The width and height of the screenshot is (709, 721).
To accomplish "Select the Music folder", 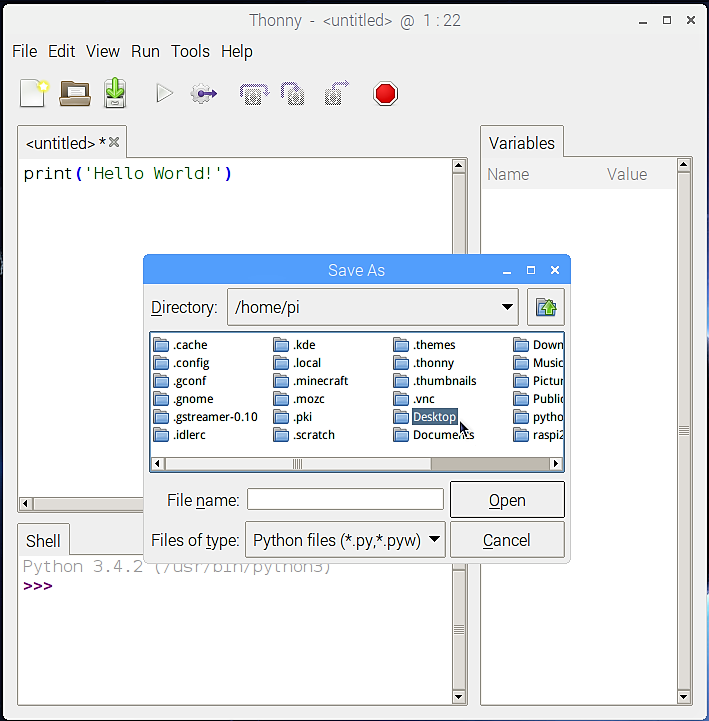I will [538, 363].
